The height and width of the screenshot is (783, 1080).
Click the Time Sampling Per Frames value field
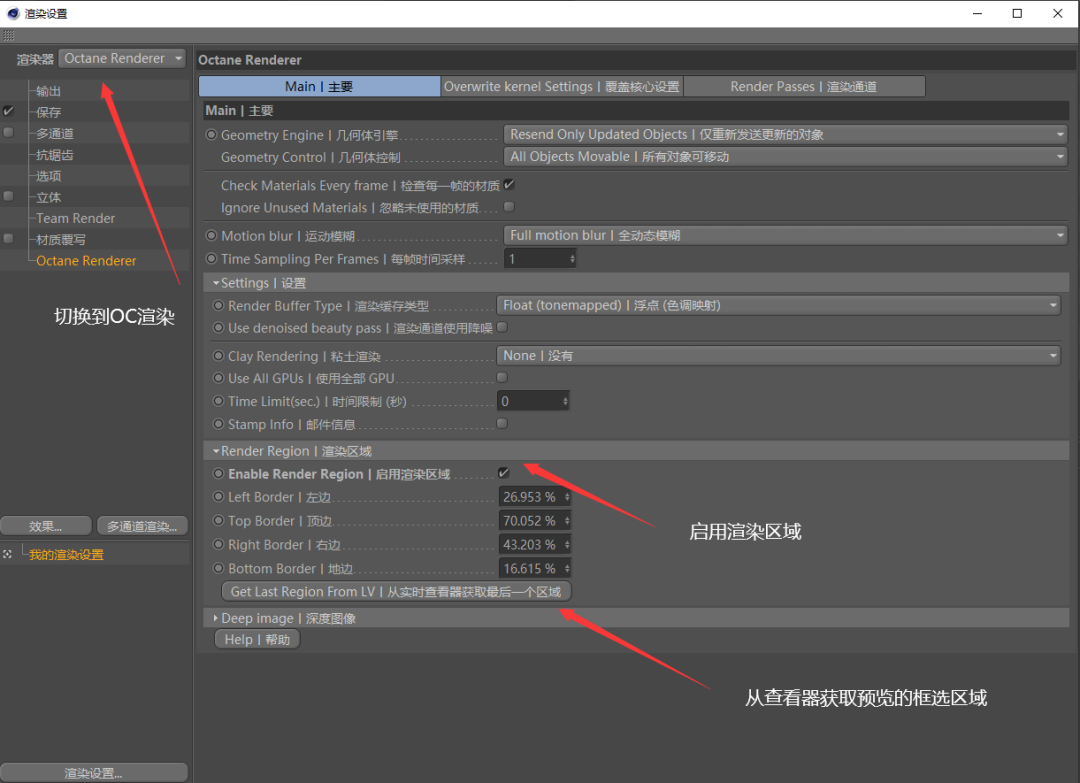[x=540, y=259]
